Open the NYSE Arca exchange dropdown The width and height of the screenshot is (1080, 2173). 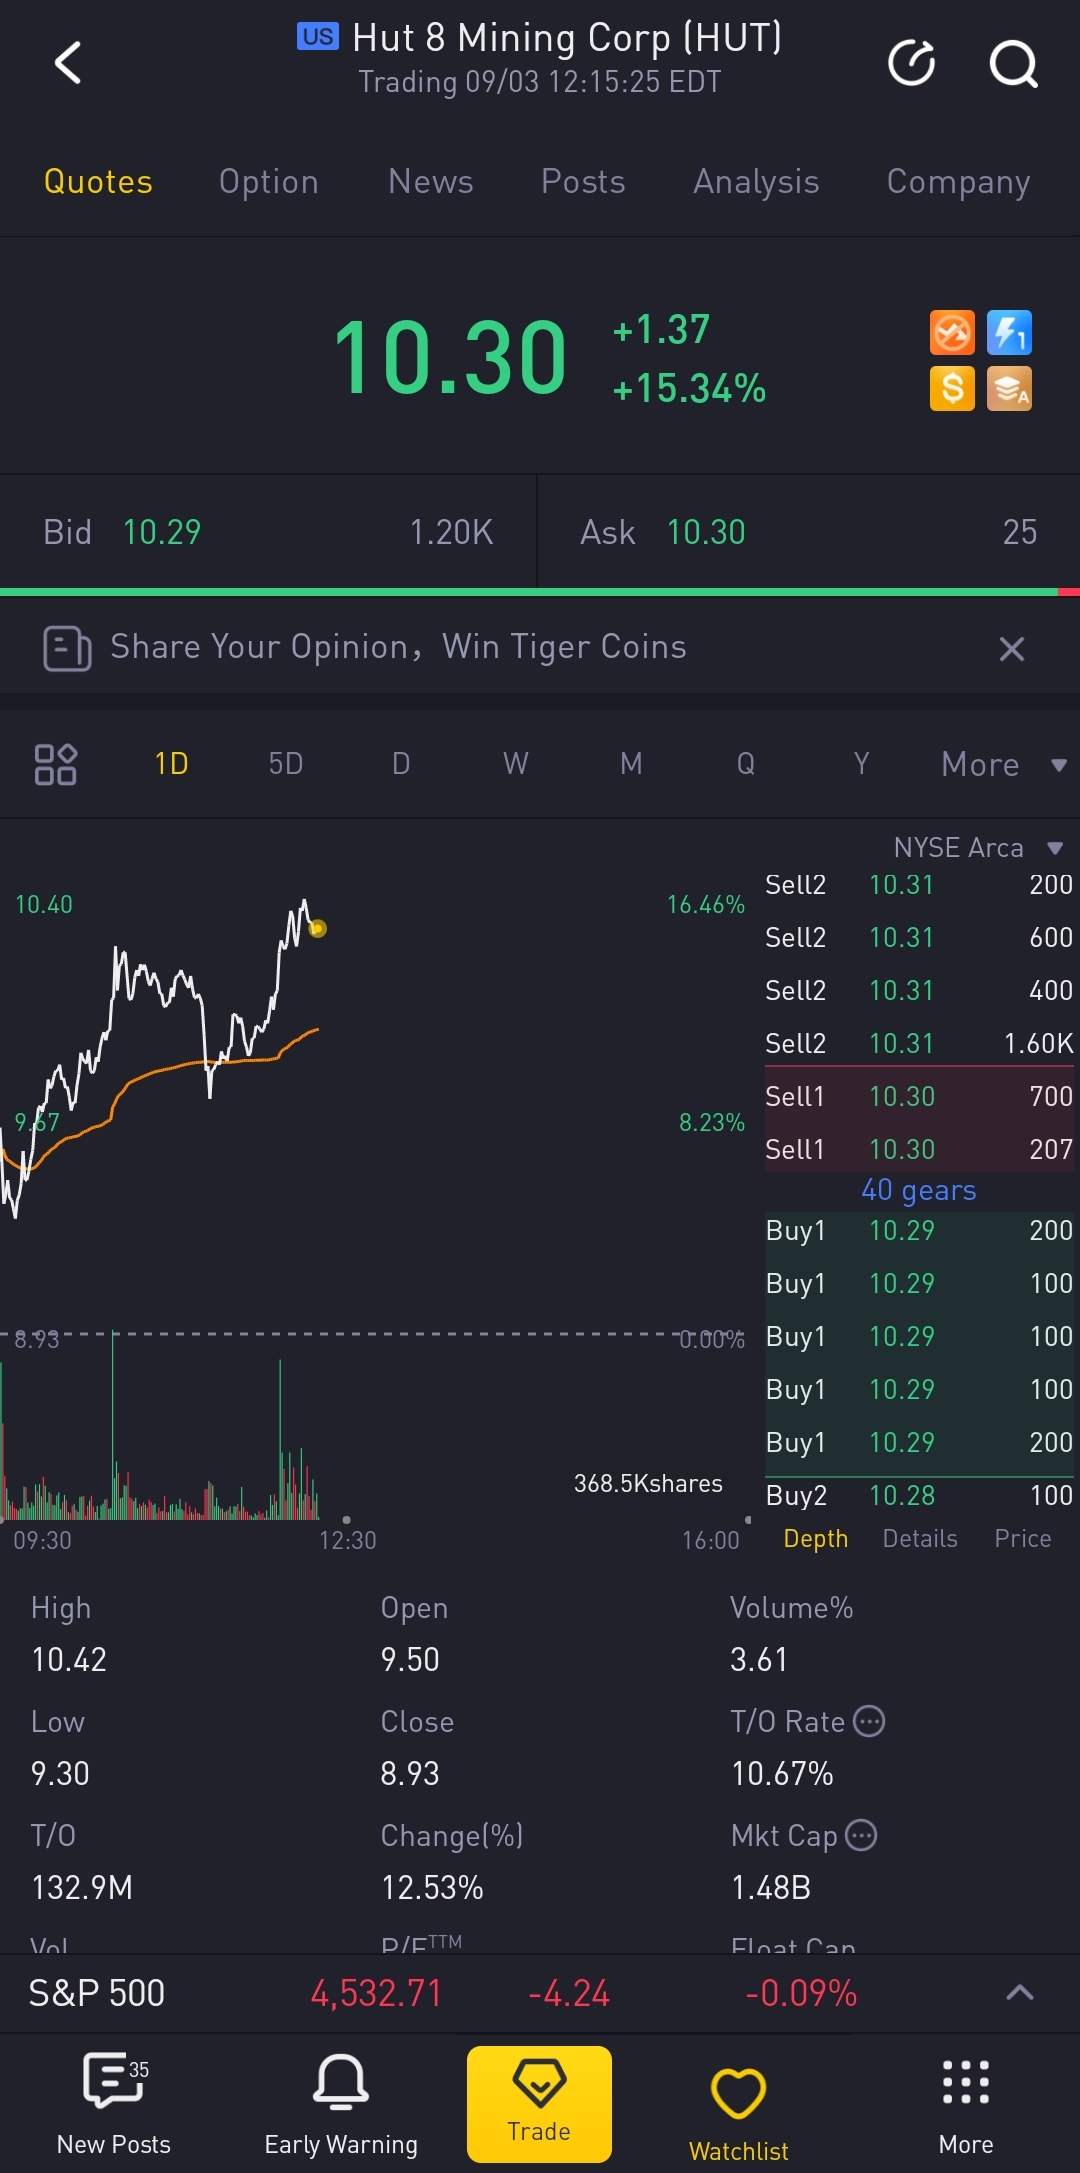click(x=978, y=848)
